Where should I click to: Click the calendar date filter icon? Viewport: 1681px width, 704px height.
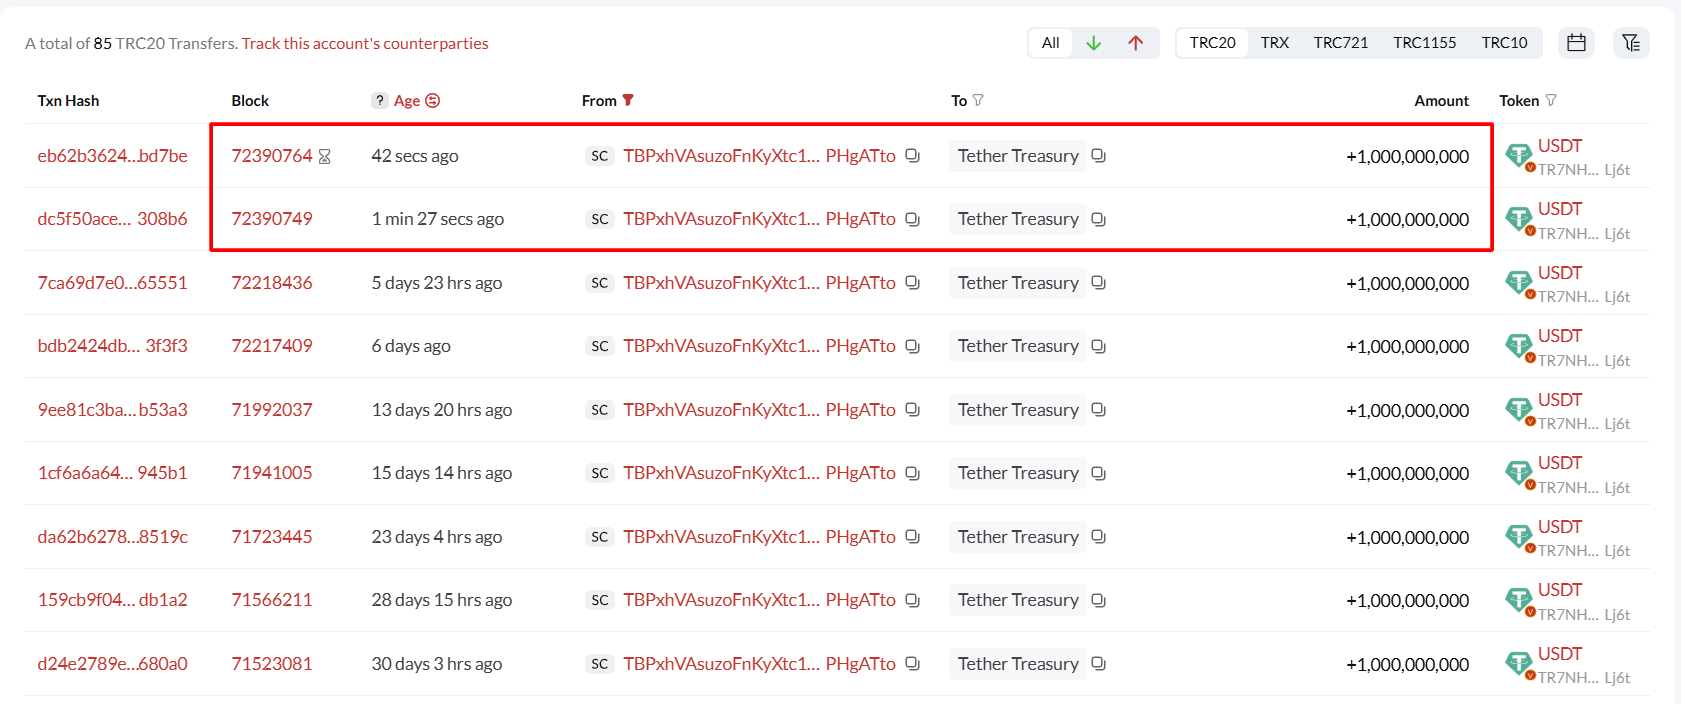1576,43
